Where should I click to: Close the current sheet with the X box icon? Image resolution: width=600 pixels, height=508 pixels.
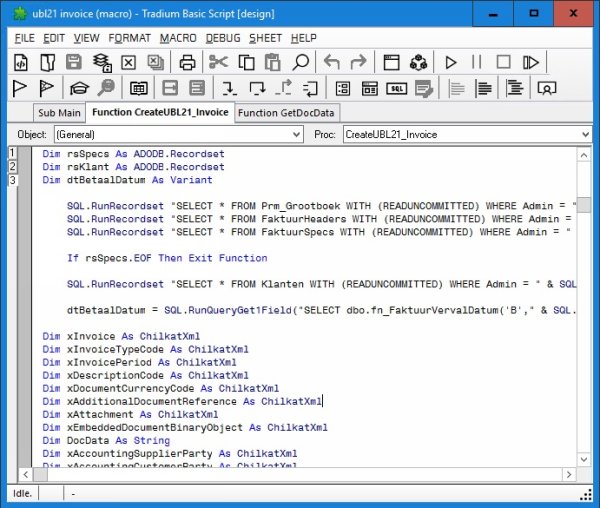(x=129, y=62)
